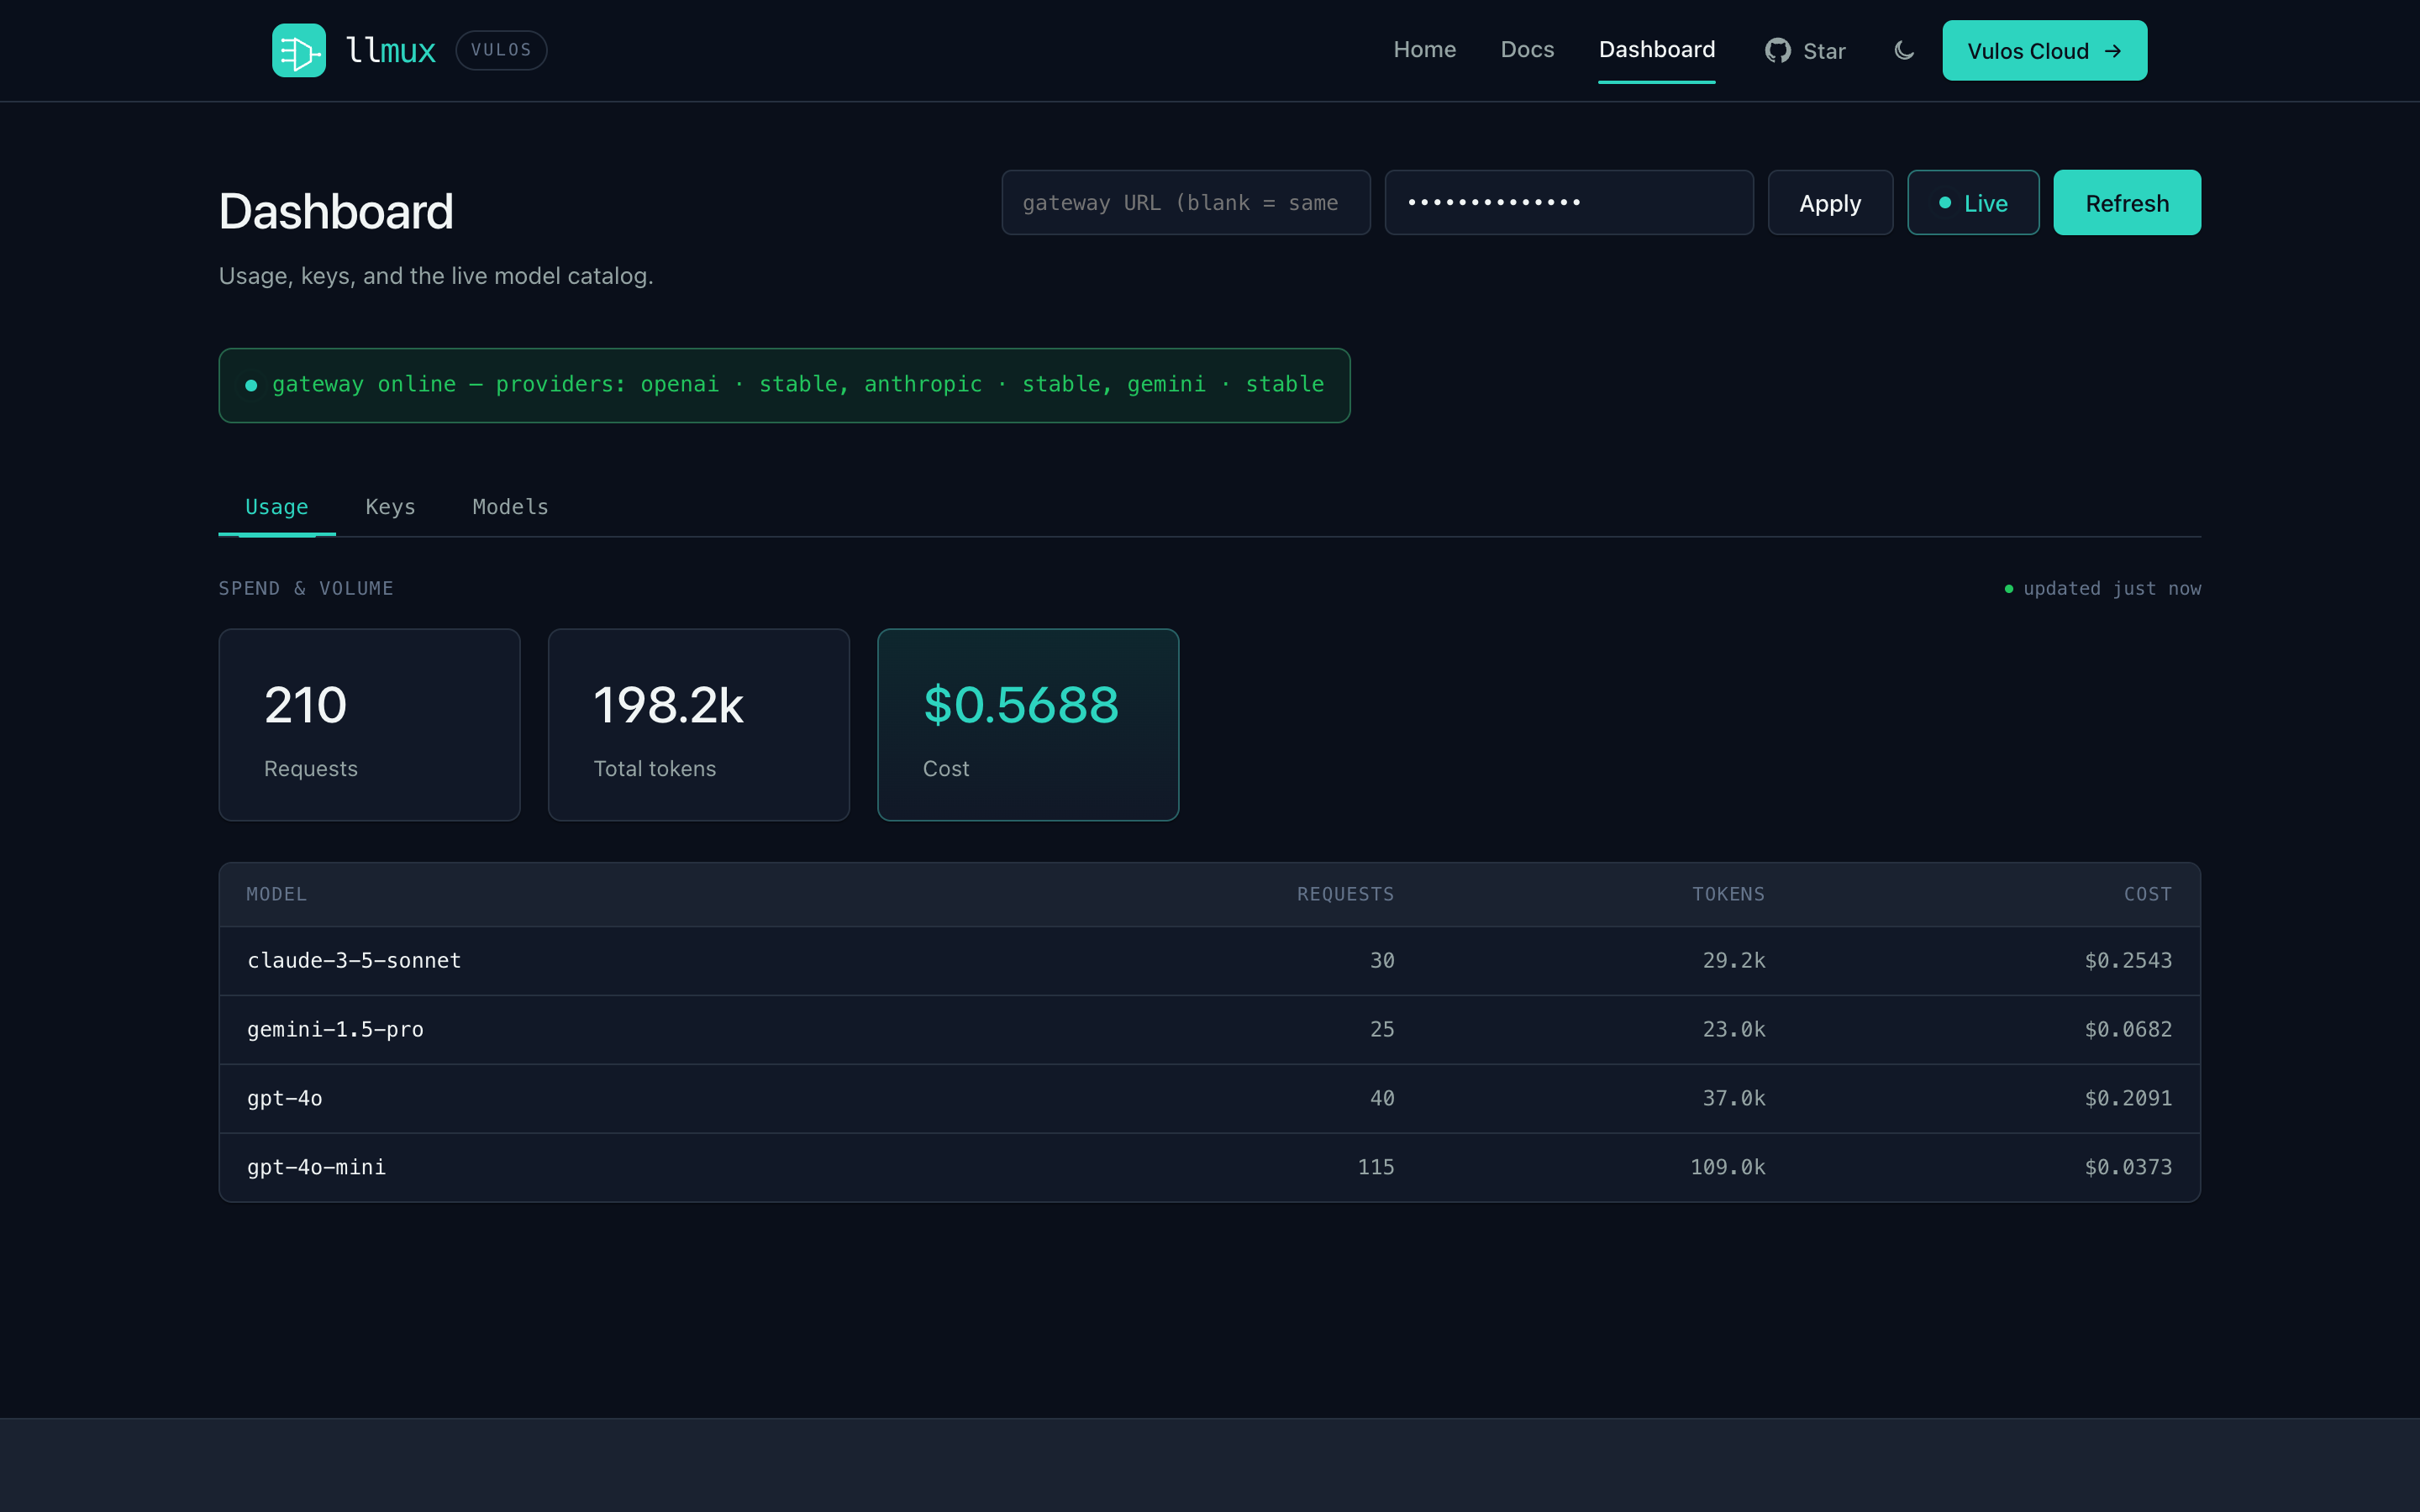Click the VULOS badge

coord(501,50)
